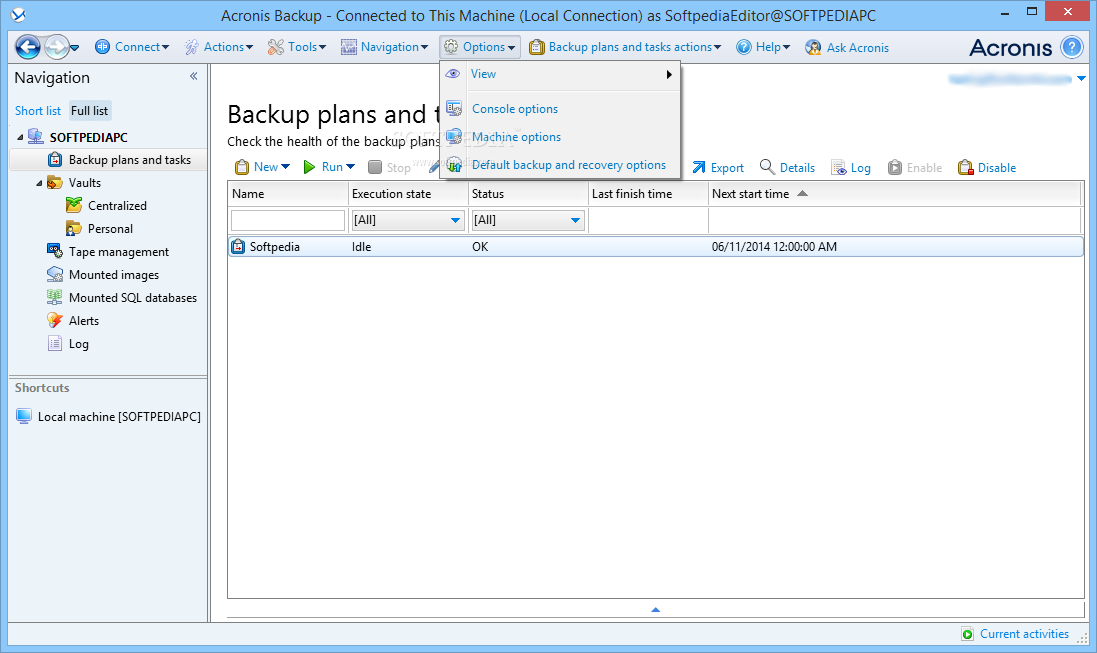Click the New backup plan button
Image resolution: width=1097 pixels, height=653 pixels.
(257, 167)
